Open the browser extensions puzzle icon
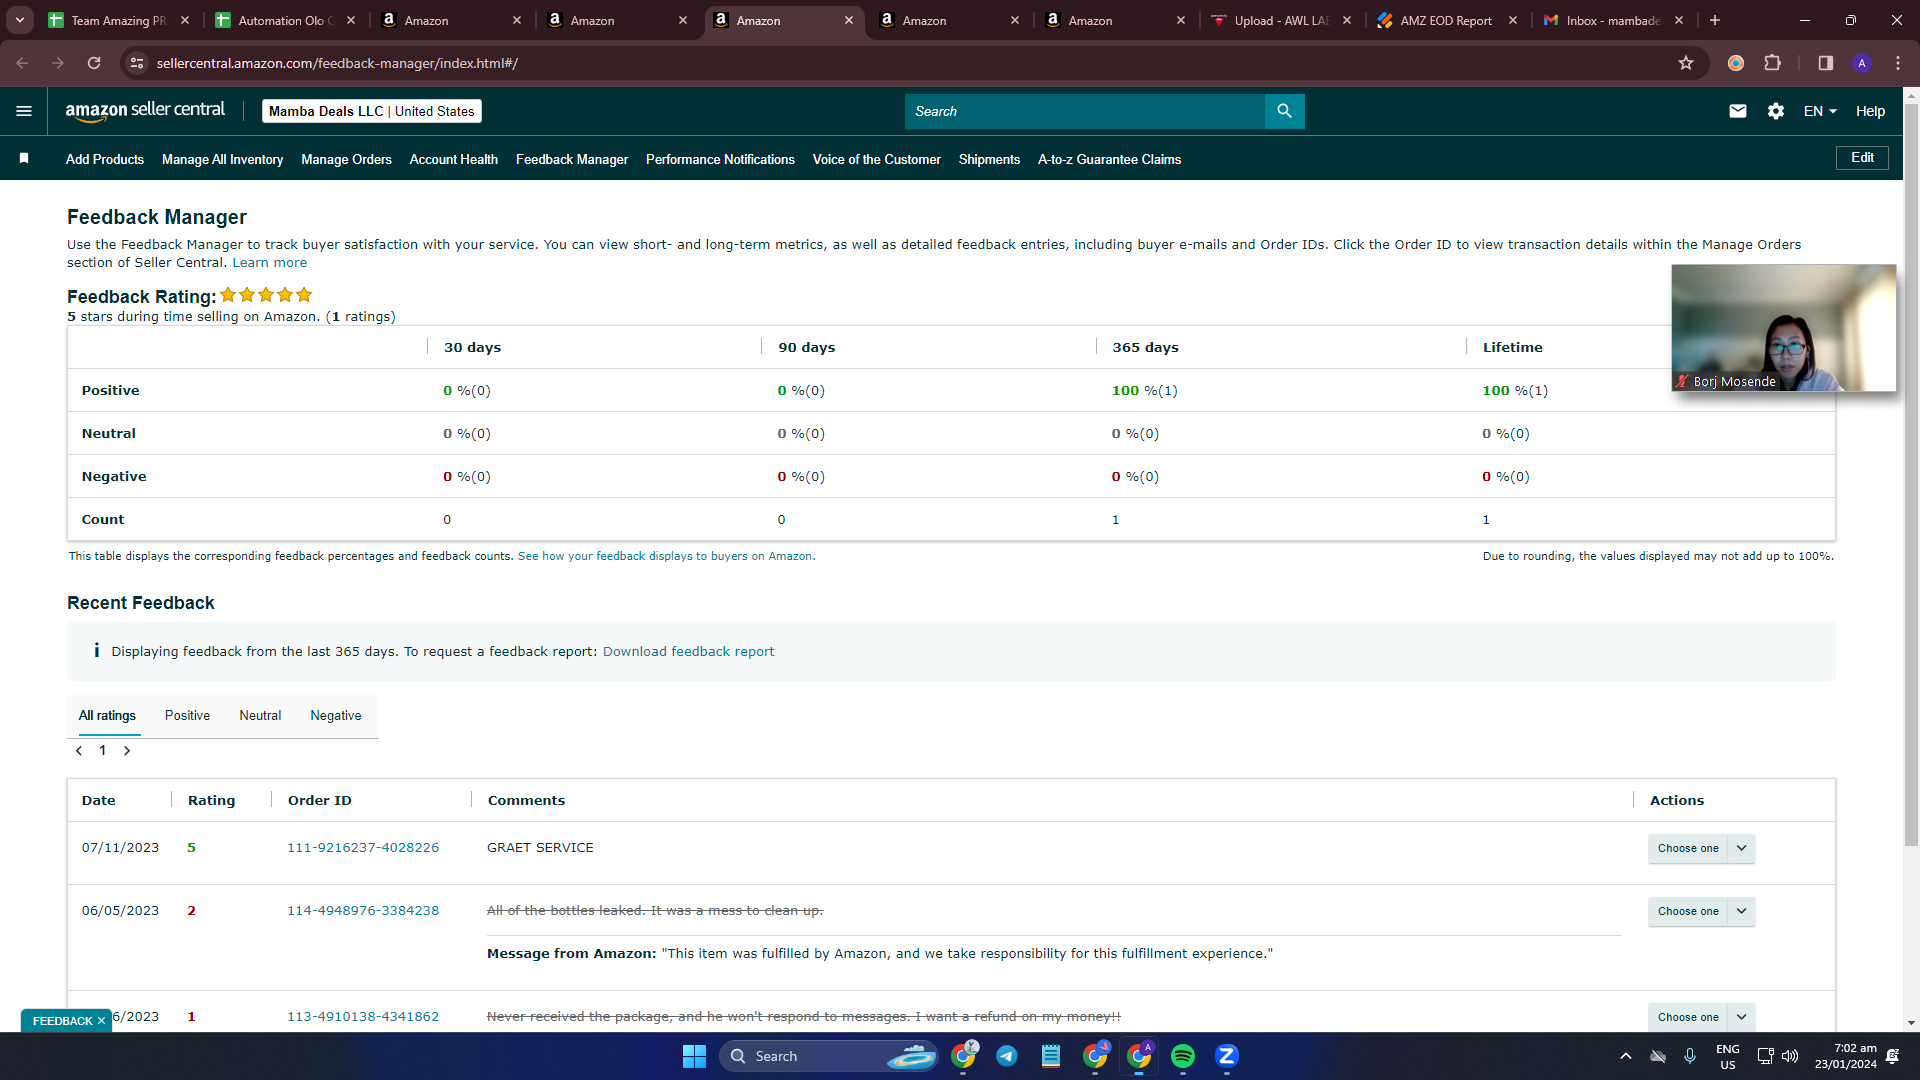This screenshot has width=1920, height=1080. point(1773,63)
